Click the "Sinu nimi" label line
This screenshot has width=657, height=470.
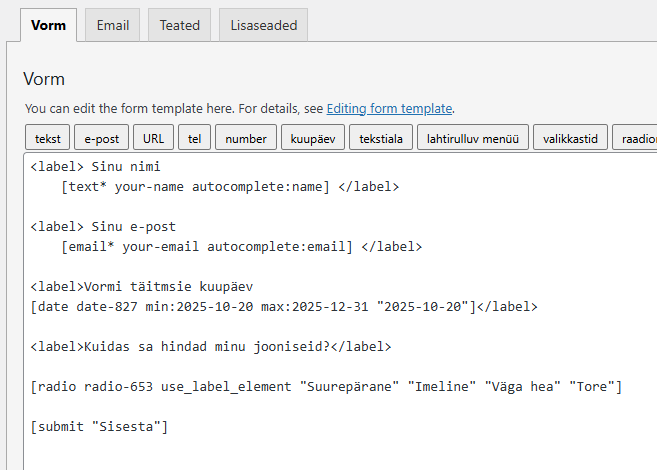95,166
